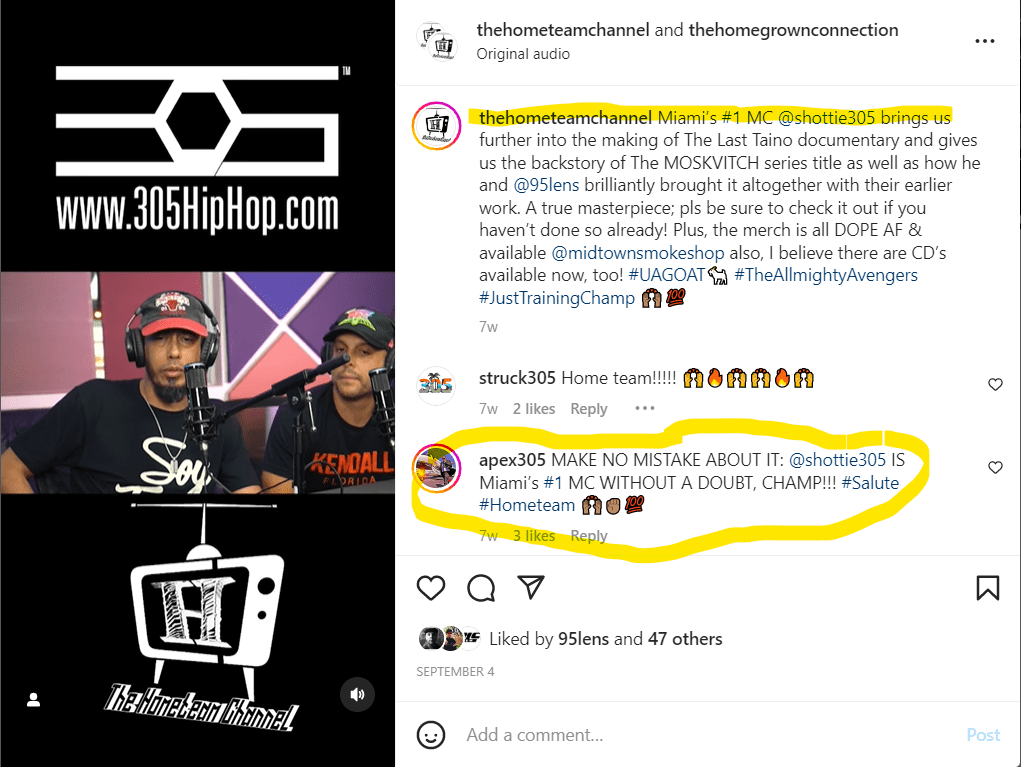This screenshot has height=767, width=1021.
Task: Like the struck305 comment
Action: (995, 385)
